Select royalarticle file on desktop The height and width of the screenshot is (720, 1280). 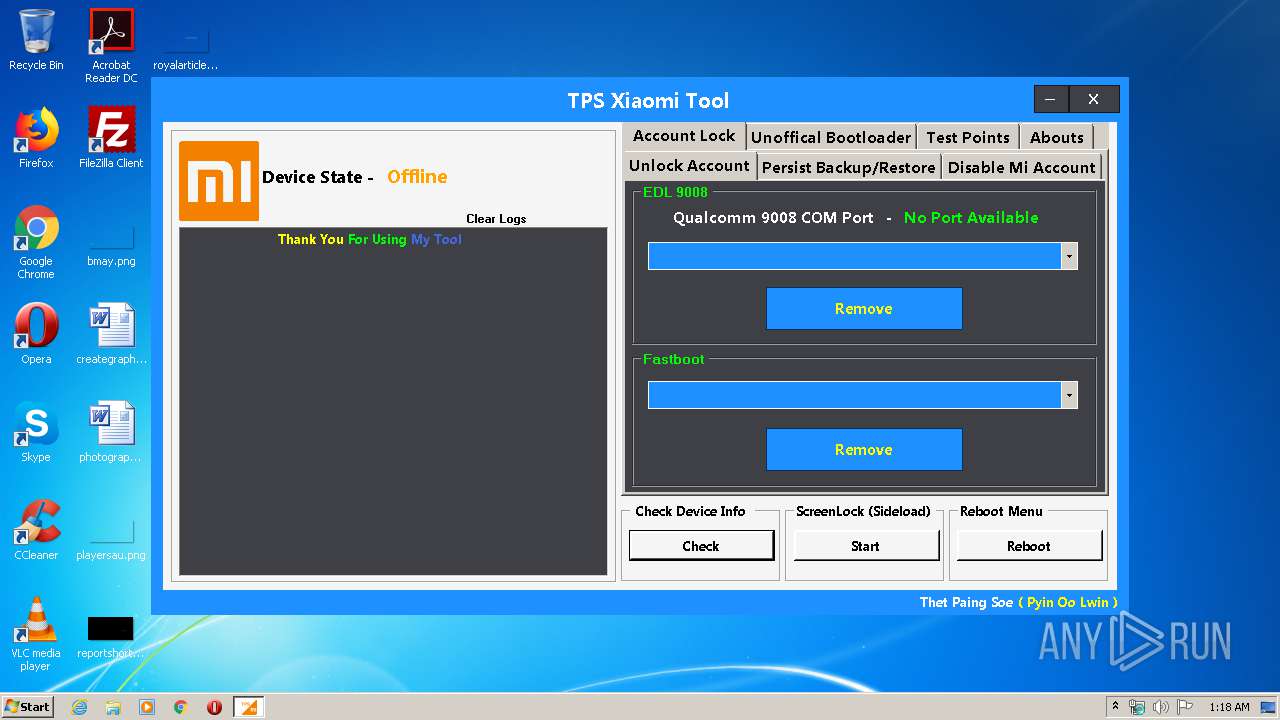point(185,46)
